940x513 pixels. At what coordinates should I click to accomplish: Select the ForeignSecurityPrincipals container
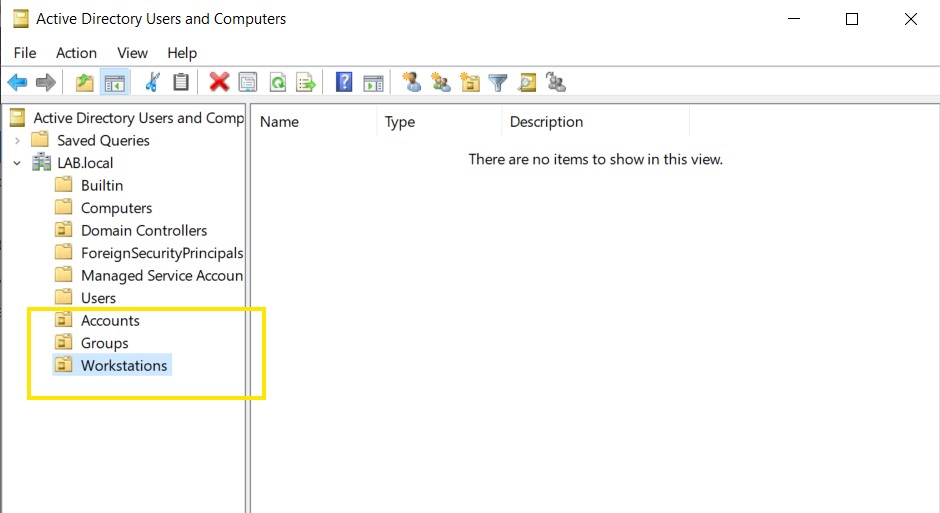162,253
